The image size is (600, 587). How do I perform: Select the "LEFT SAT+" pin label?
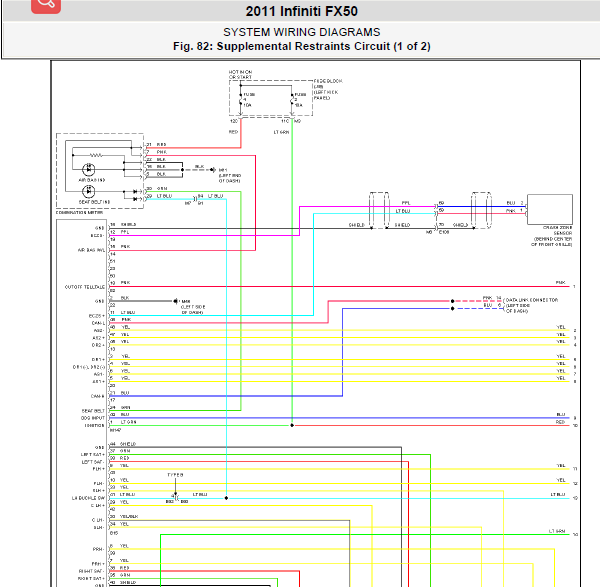click(x=93, y=455)
